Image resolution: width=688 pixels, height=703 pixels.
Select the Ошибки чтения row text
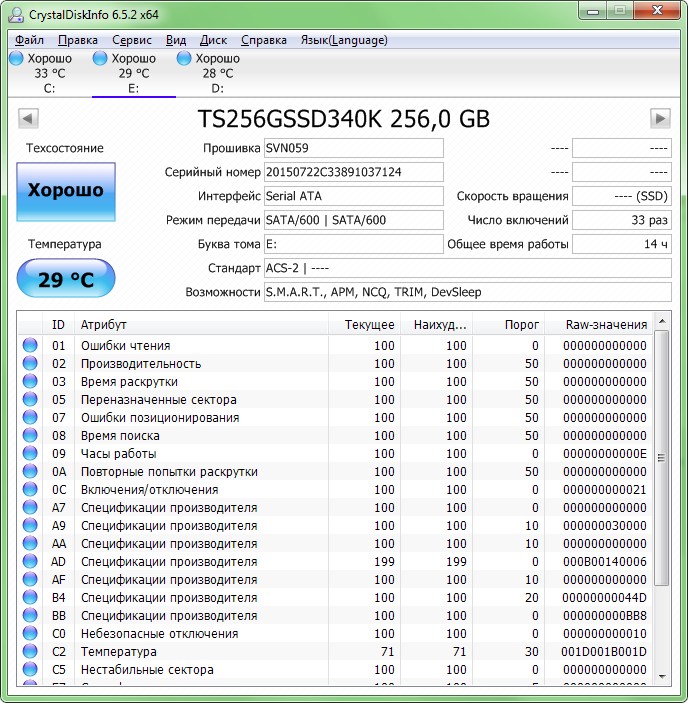tap(125, 346)
